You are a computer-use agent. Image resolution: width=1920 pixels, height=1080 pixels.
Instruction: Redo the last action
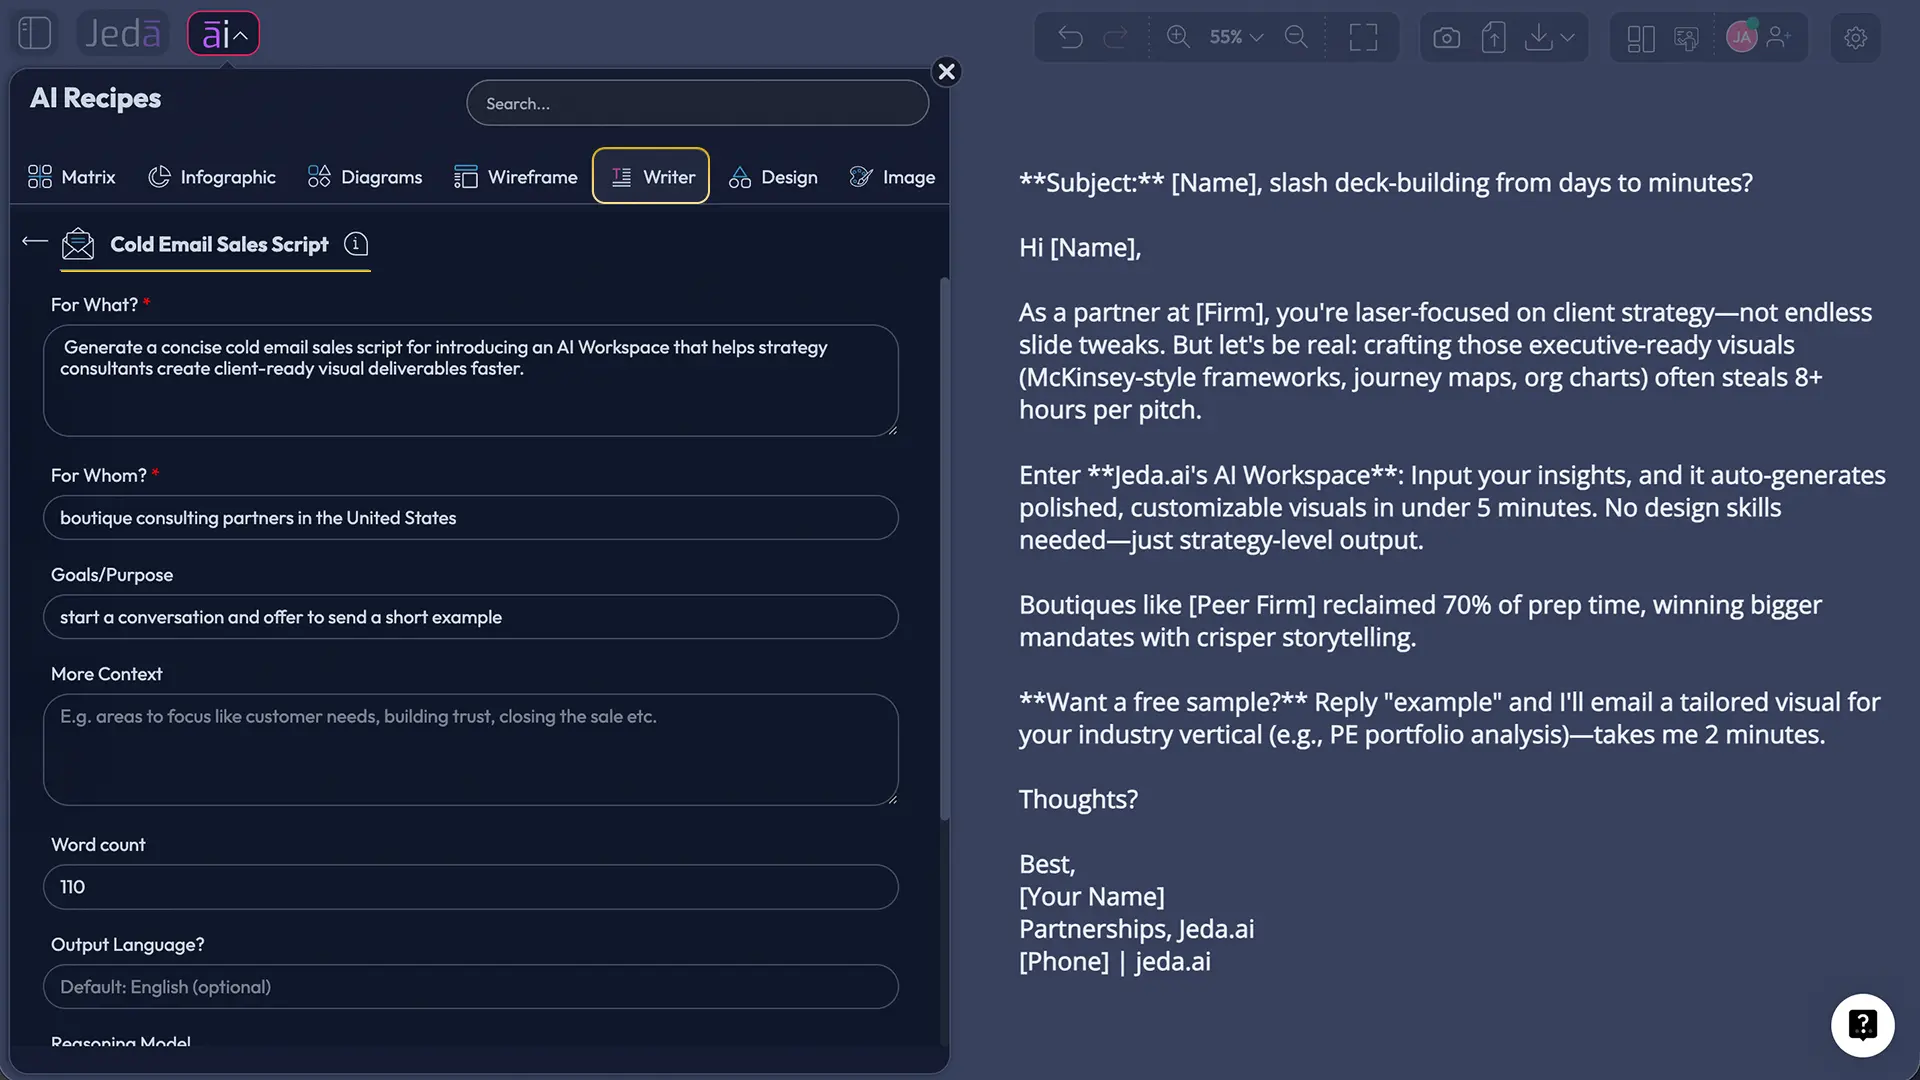coord(1115,37)
